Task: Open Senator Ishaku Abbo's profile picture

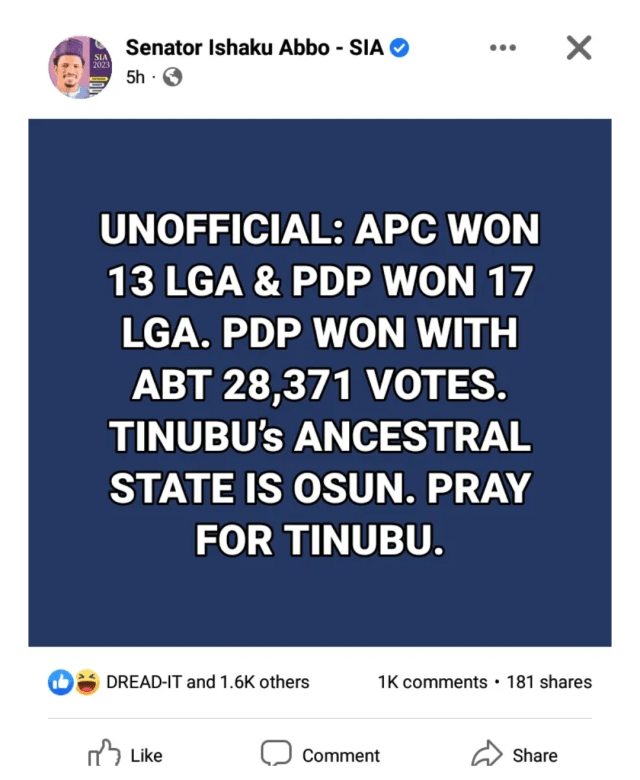Action: (81, 67)
